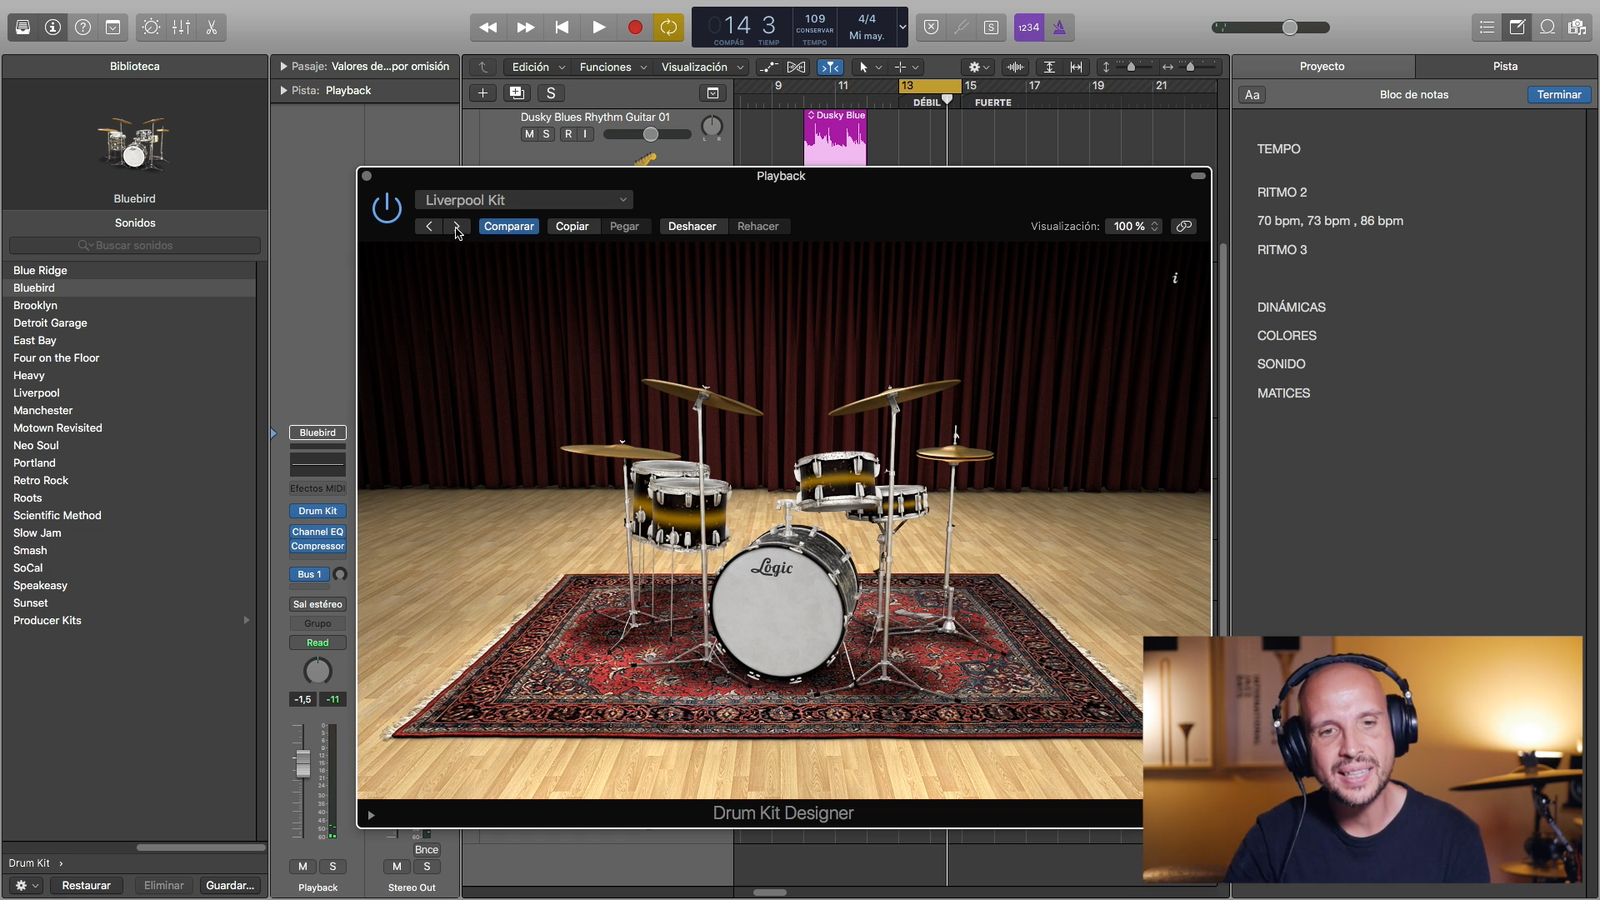This screenshot has width=1600, height=900.
Task: Enable Quick Help question mark icon
Action: coord(83,27)
